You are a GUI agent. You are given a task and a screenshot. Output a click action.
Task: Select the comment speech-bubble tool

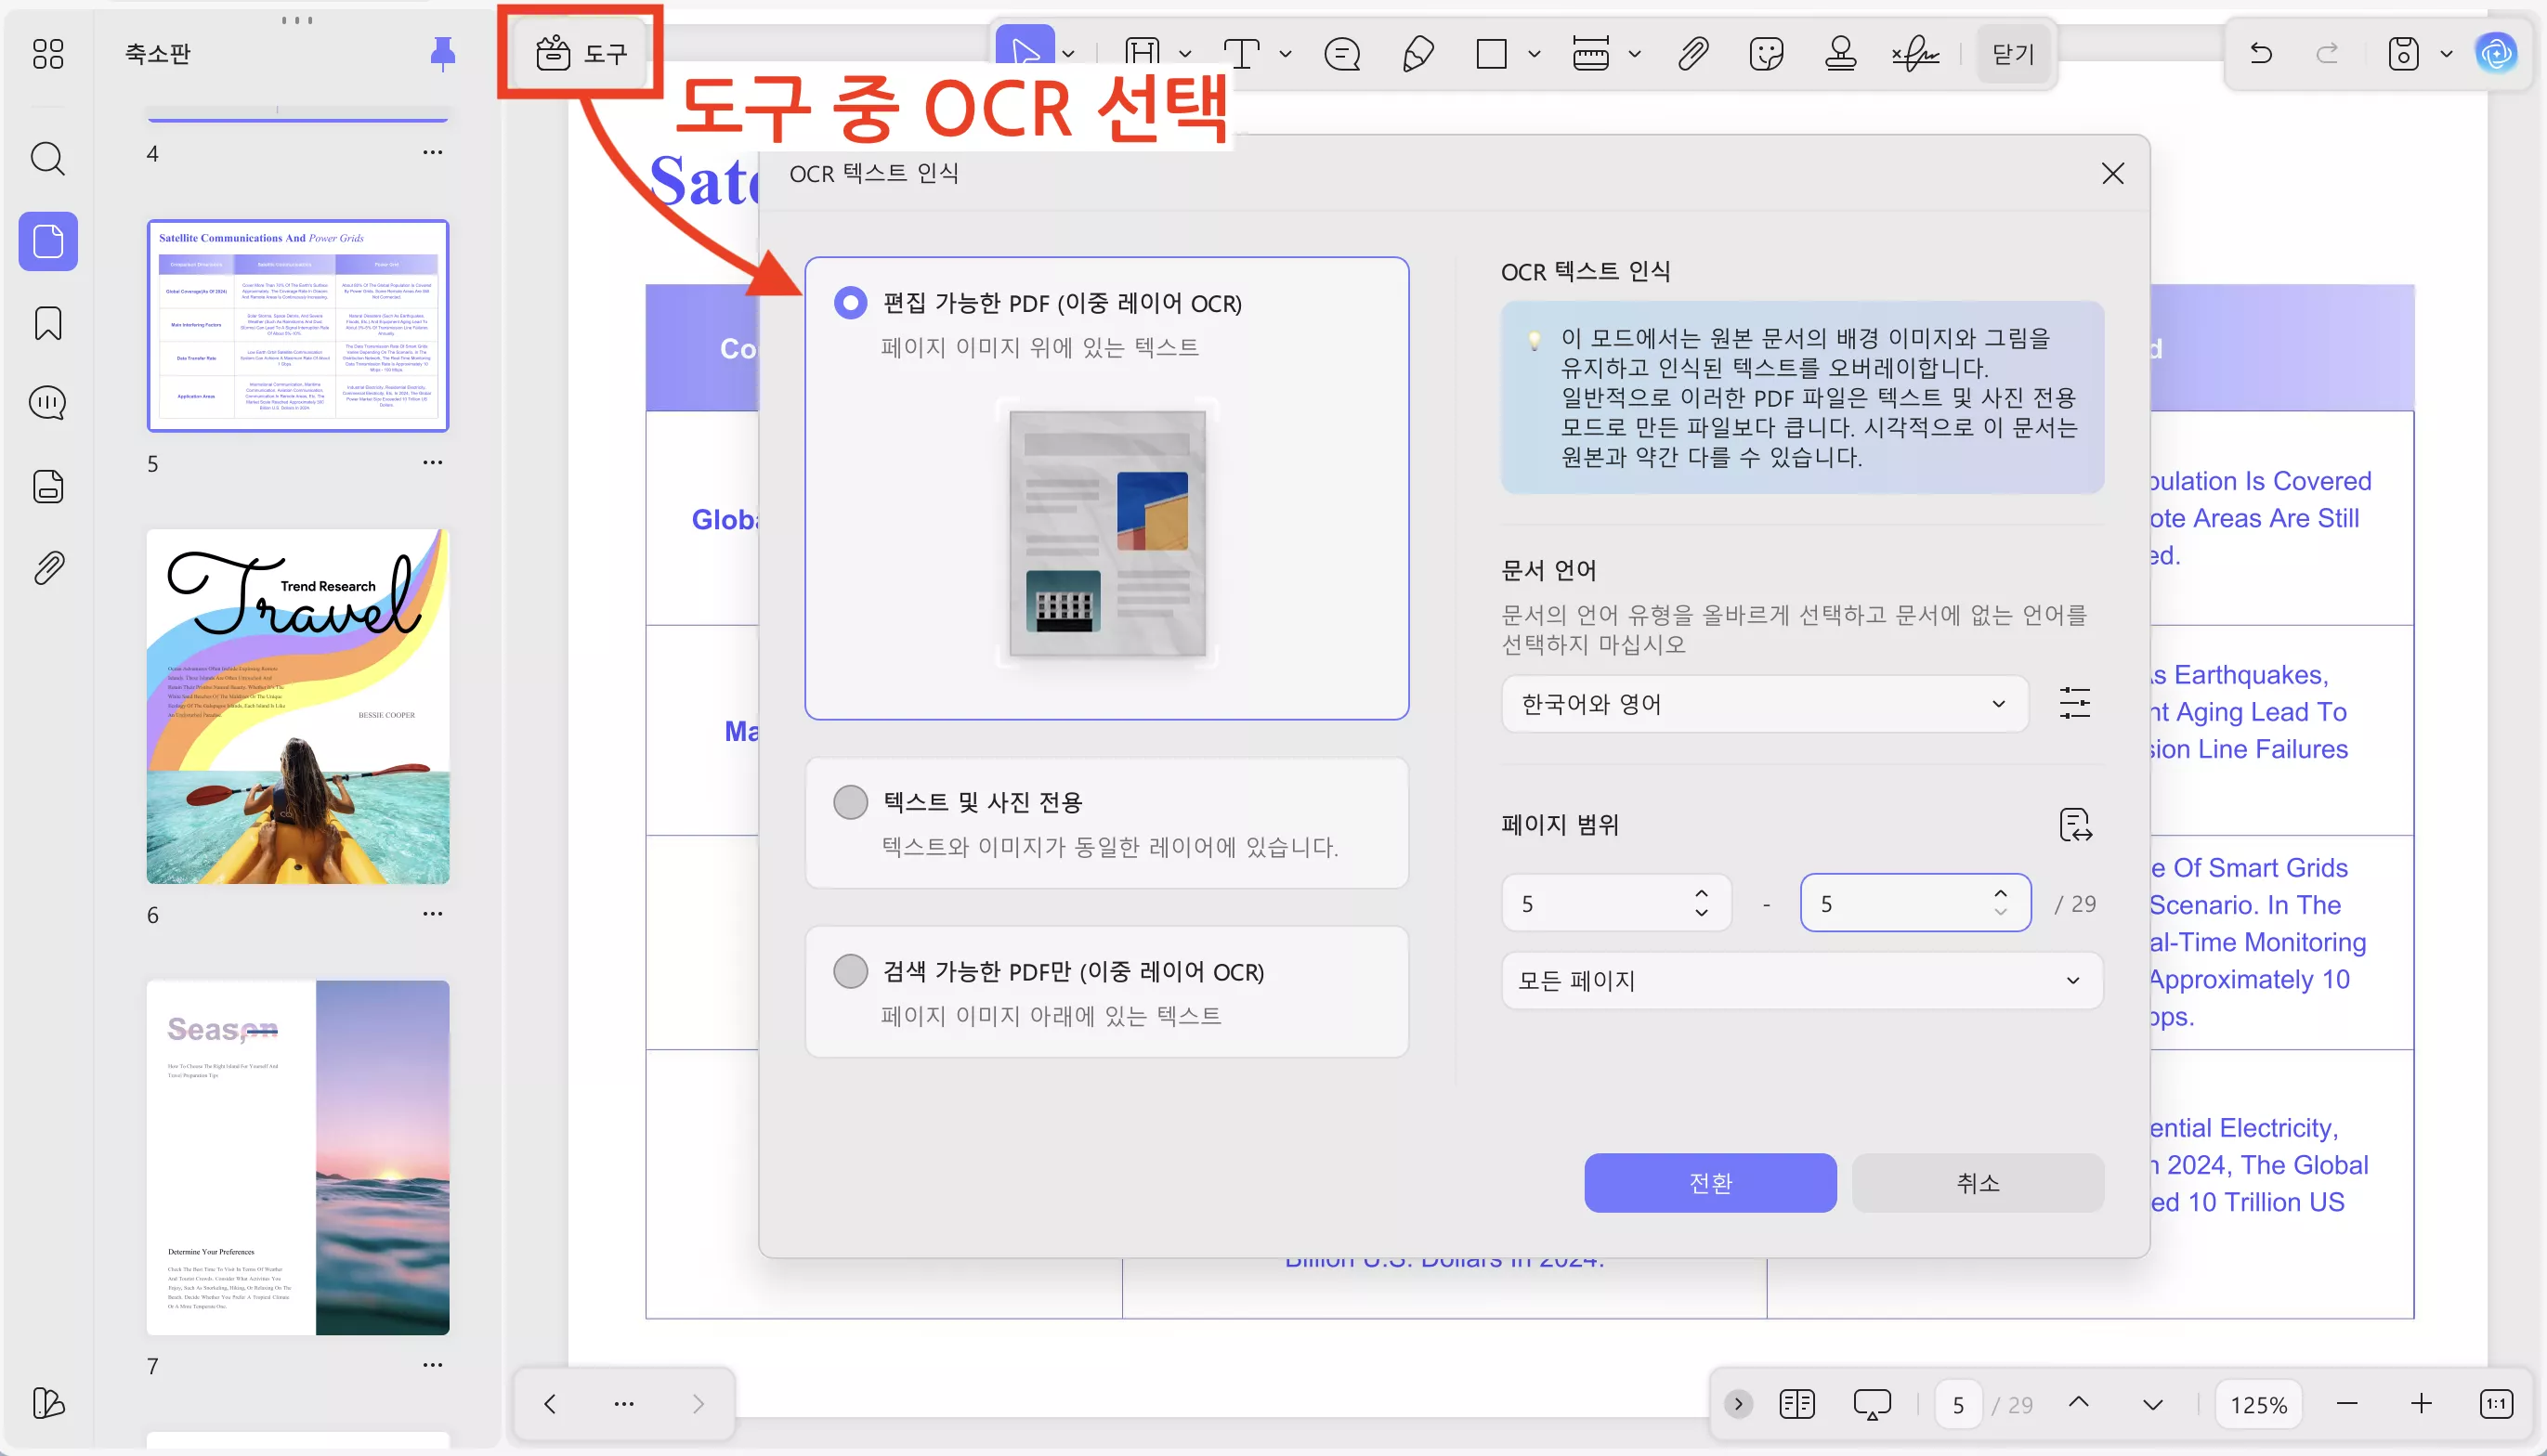(x=1341, y=54)
